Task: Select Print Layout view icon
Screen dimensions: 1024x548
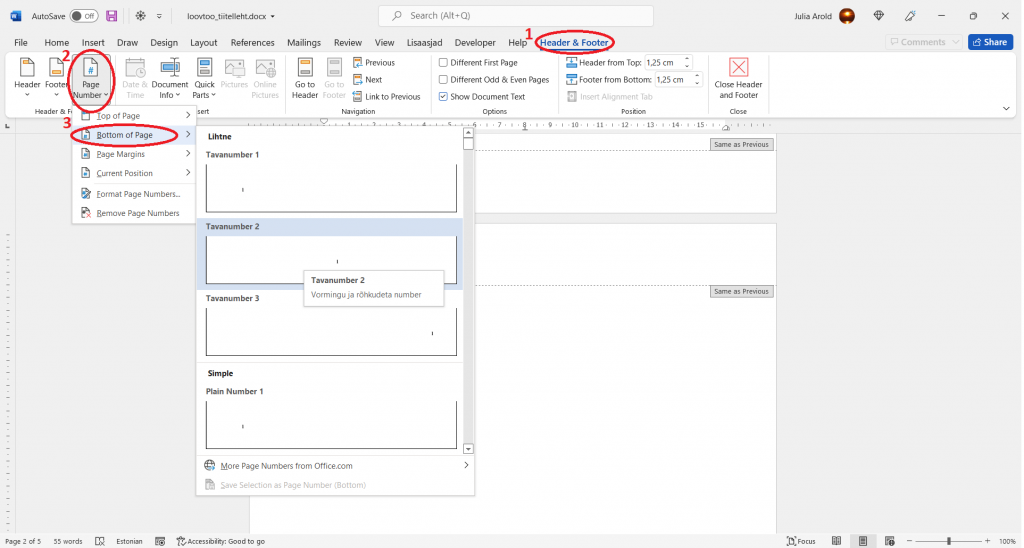Action: [863, 541]
